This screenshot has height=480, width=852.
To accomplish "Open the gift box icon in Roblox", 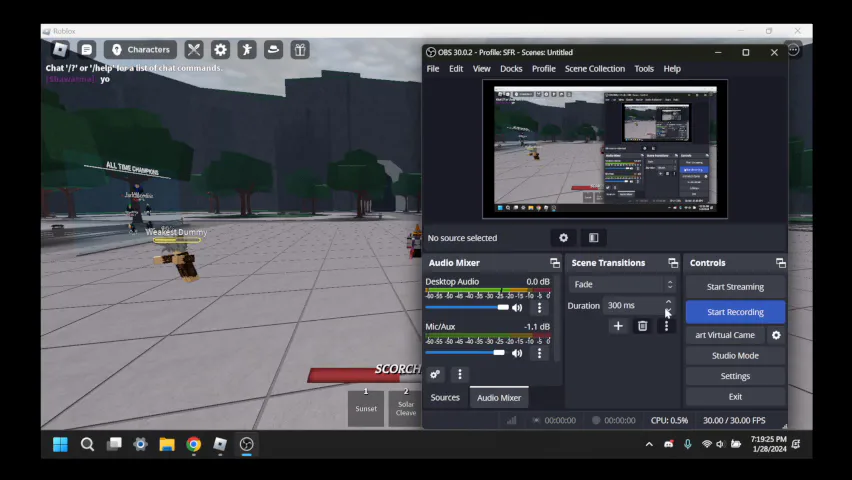I will 300,49.
